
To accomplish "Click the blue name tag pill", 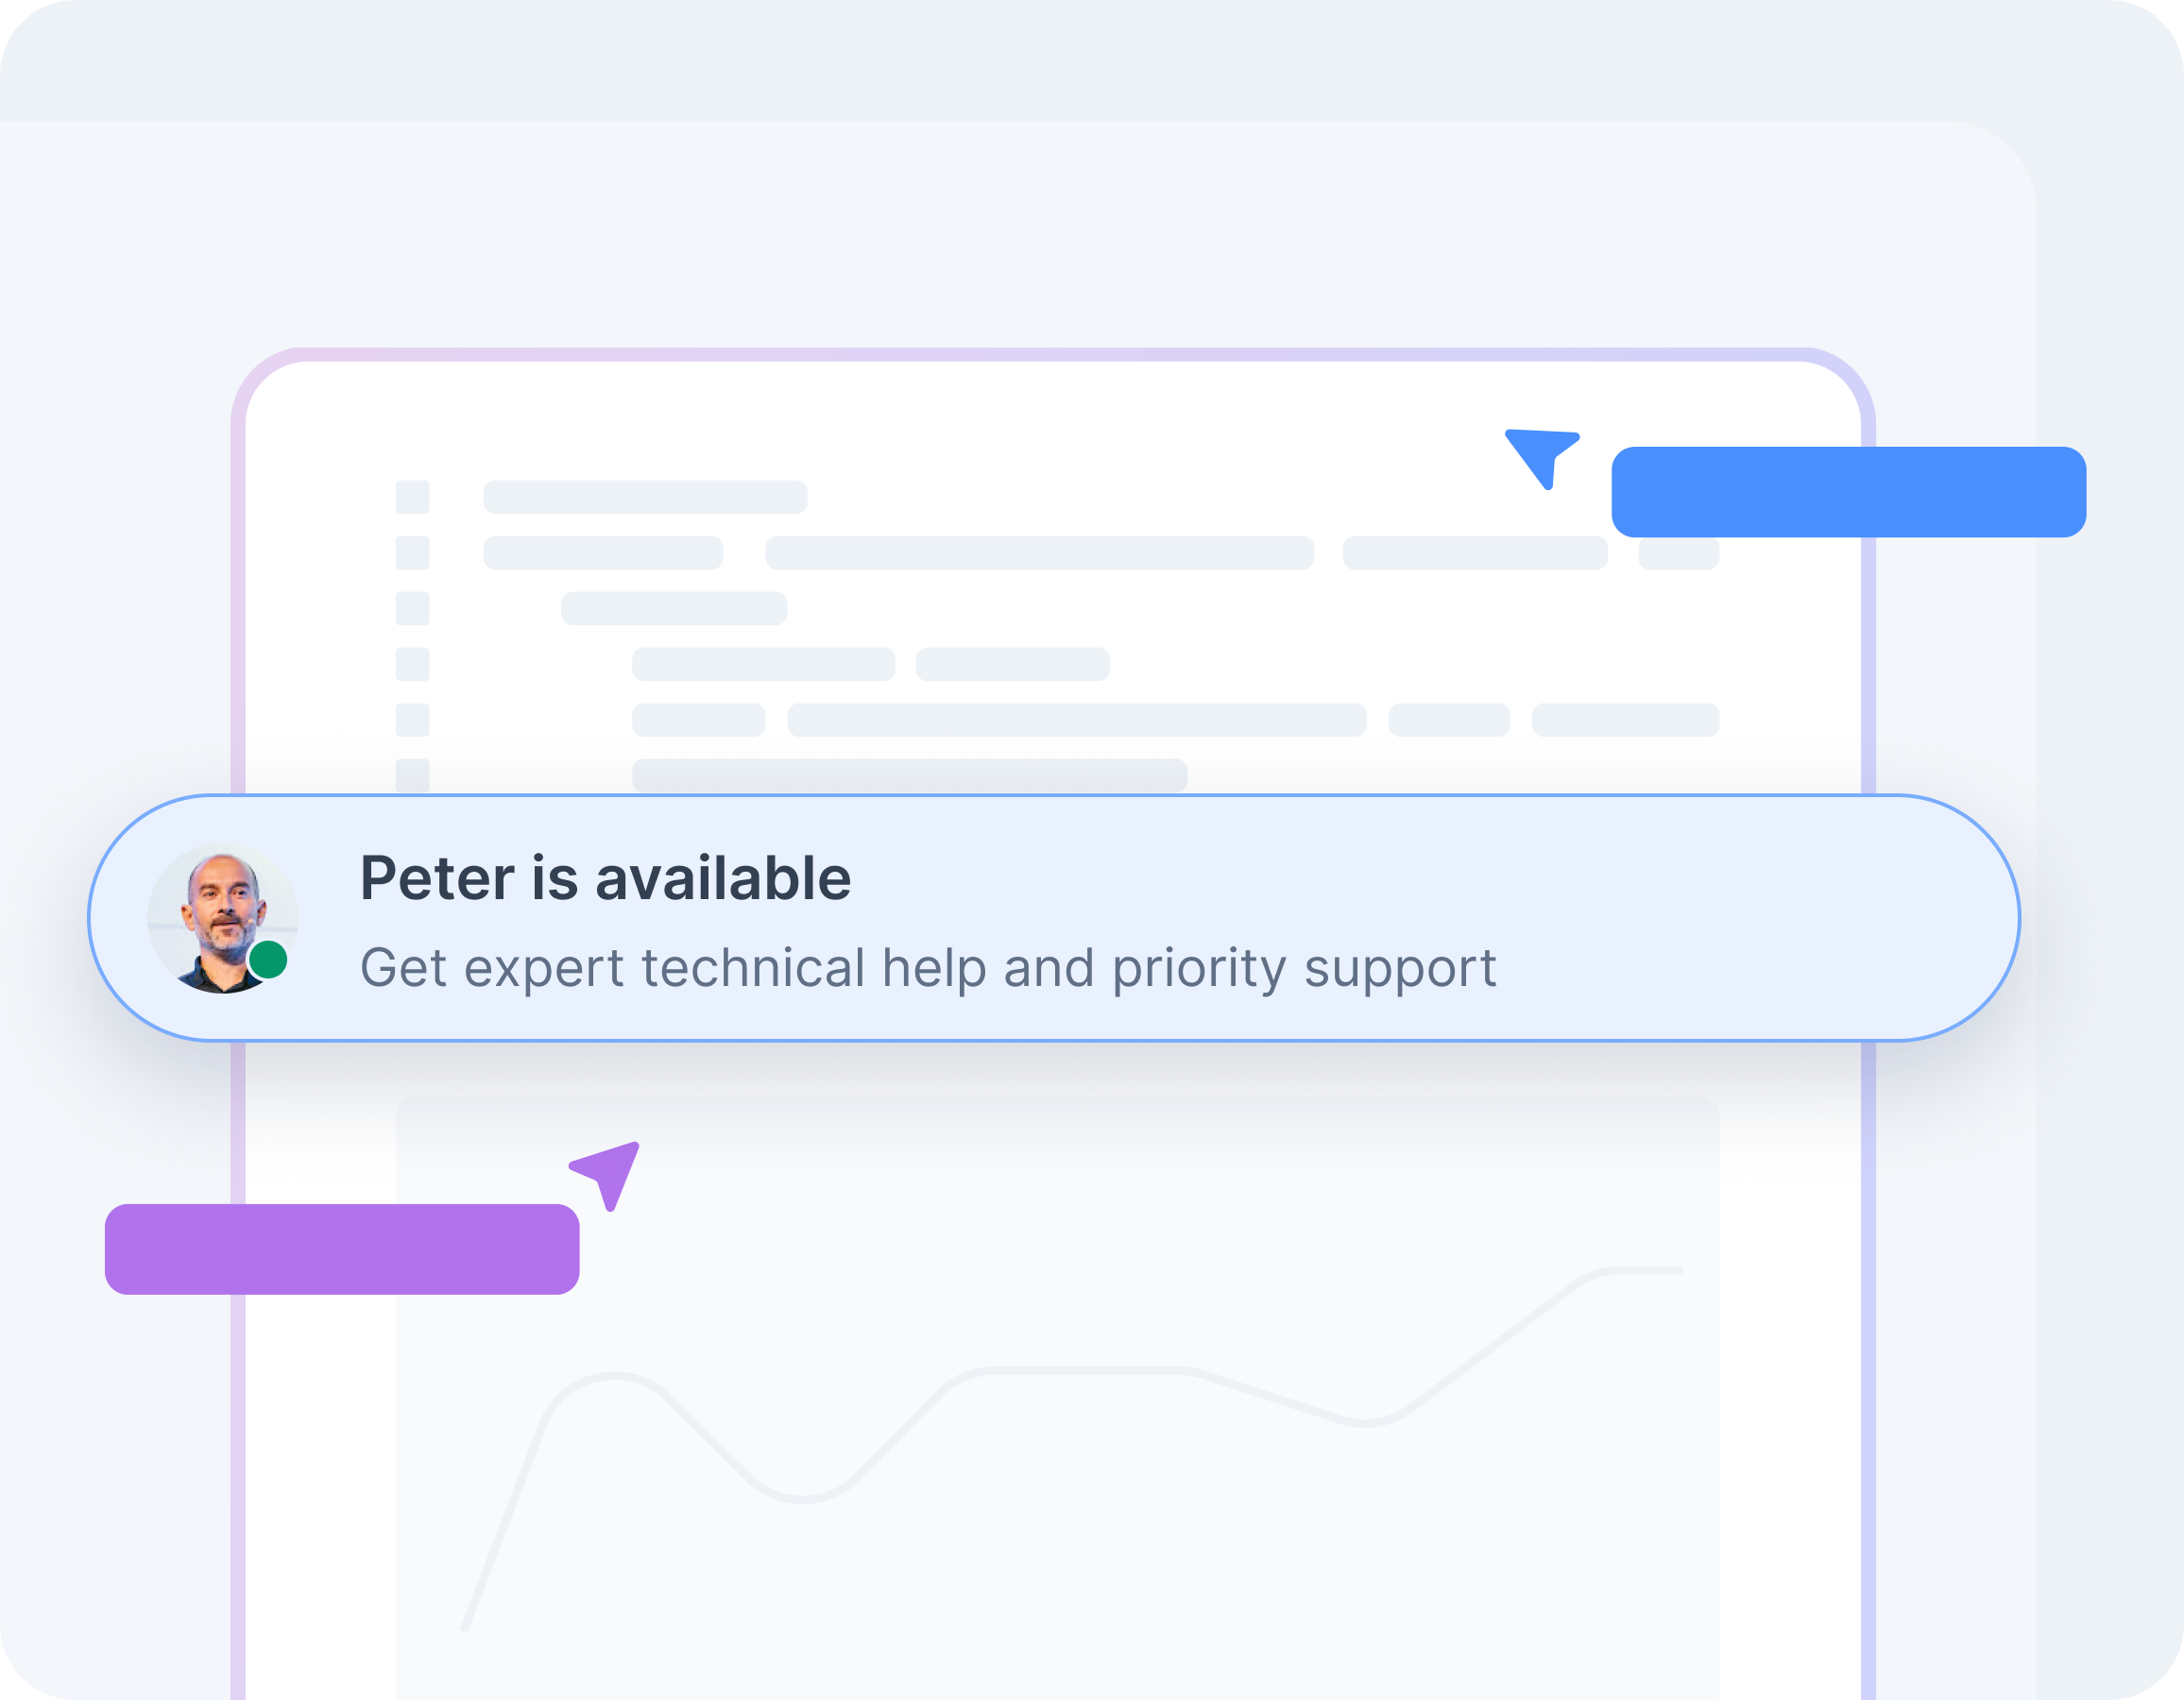I will coord(1848,492).
